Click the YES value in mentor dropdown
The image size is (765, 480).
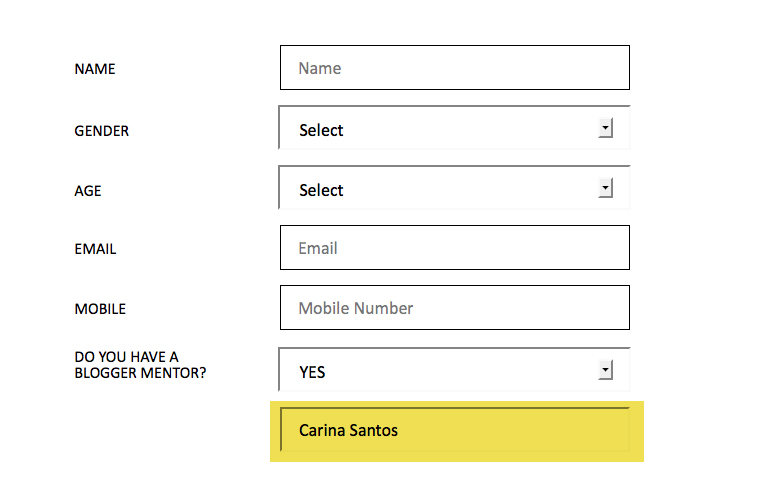pyautogui.click(x=312, y=372)
